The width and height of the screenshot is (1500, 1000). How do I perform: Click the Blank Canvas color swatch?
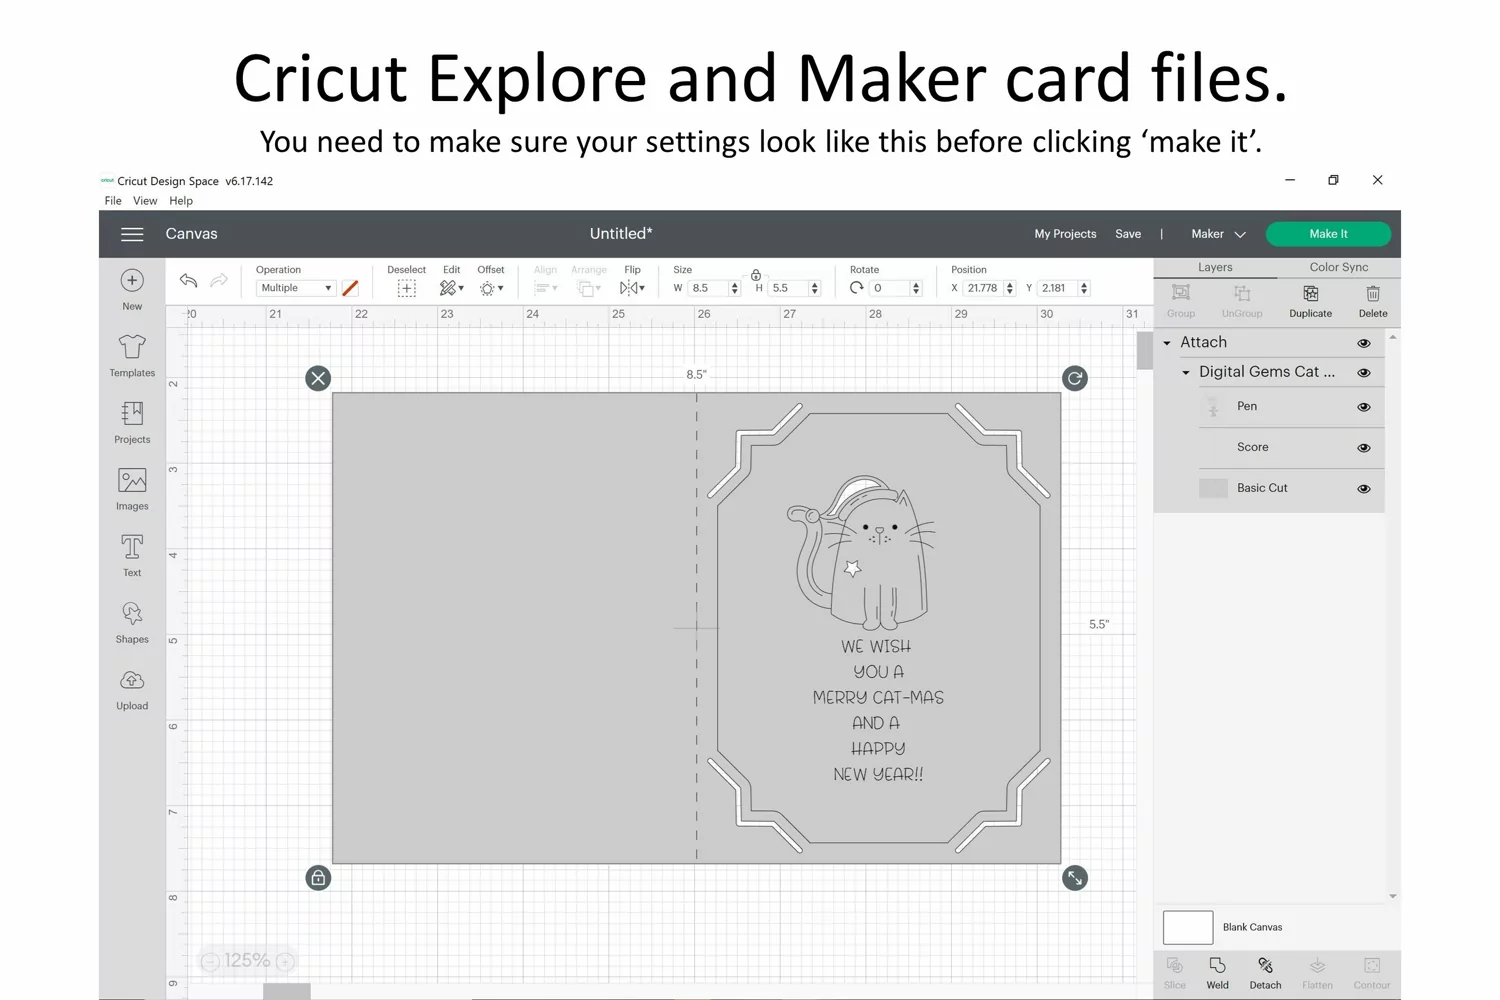coord(1188,927)
